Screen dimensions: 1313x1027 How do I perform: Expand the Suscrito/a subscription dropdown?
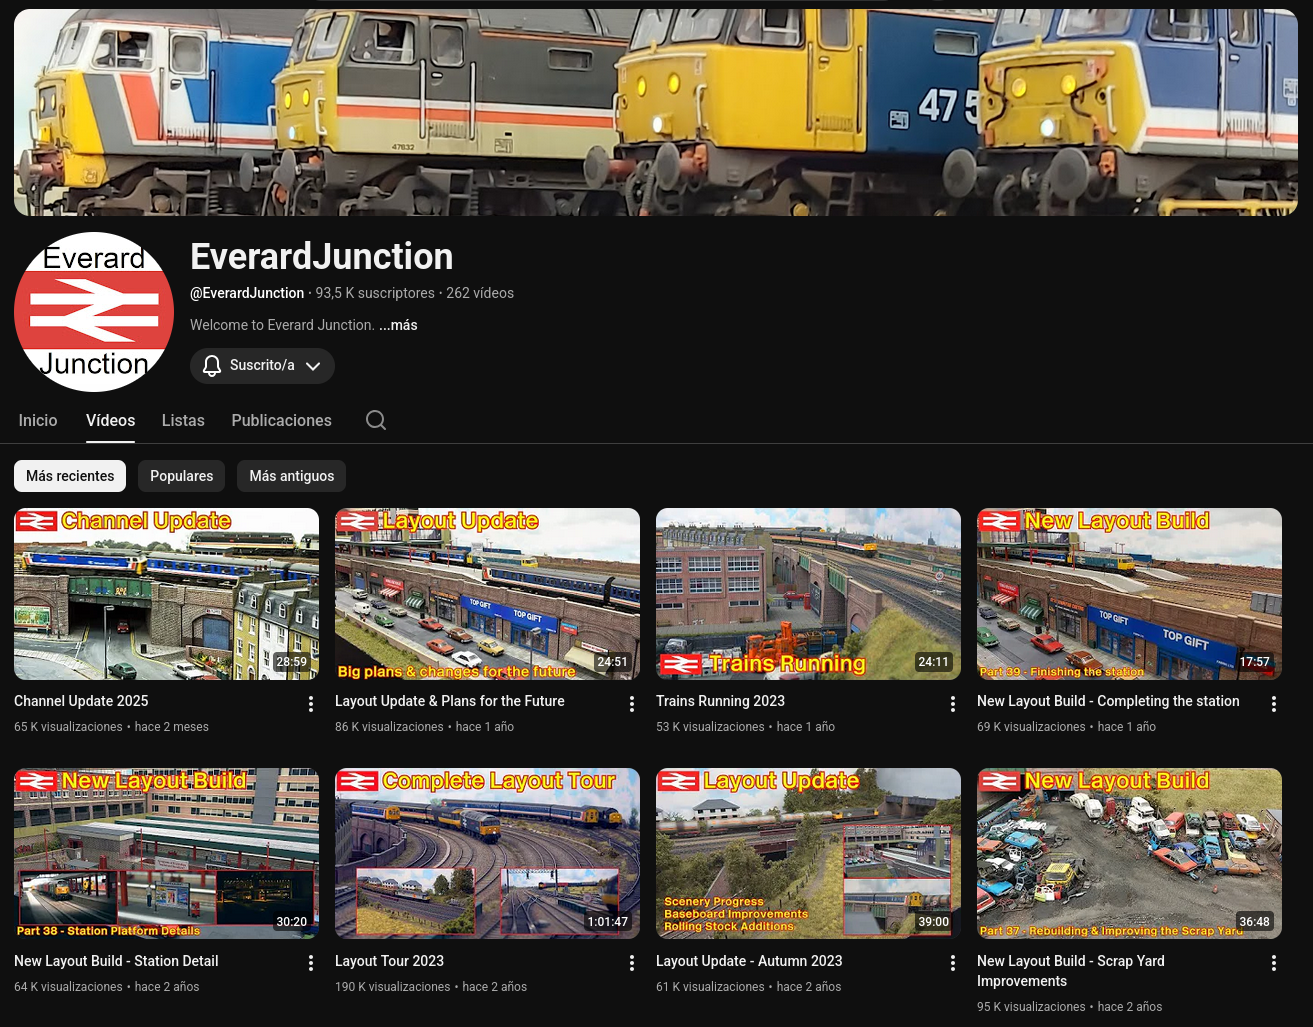point(313,366)
